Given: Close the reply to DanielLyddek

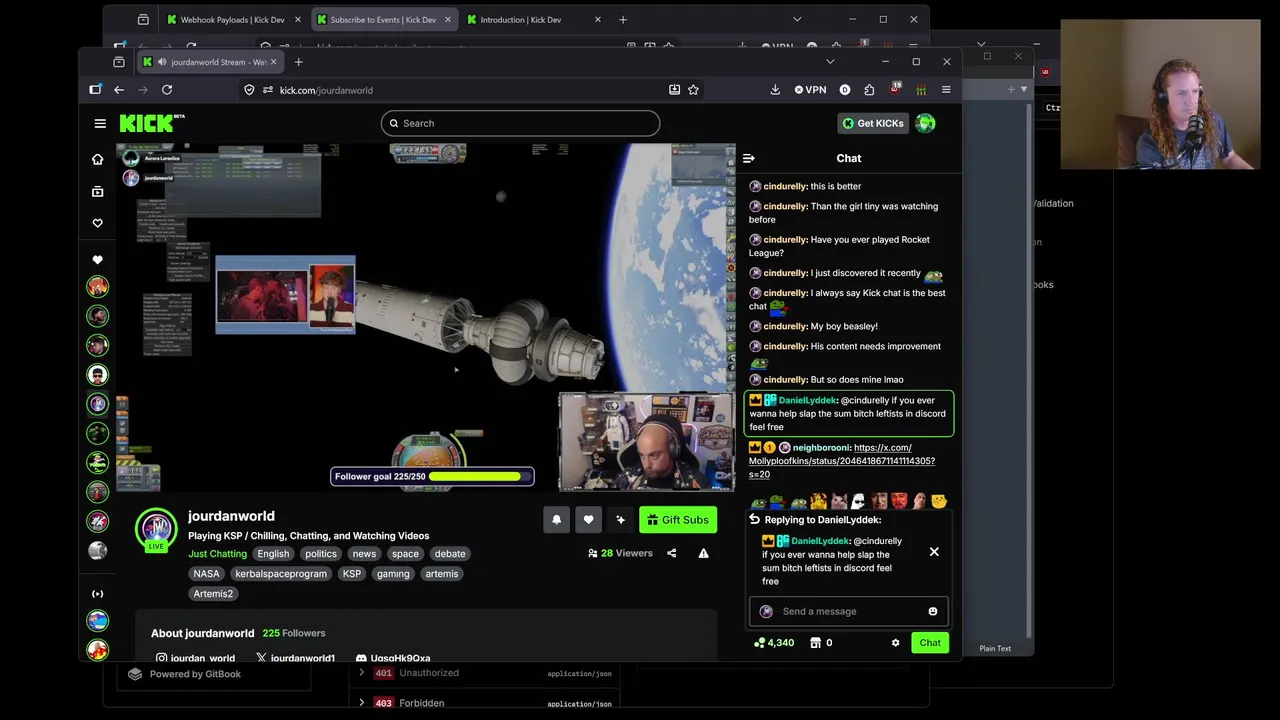Looking at the screenshot, I should coord(934,552).
